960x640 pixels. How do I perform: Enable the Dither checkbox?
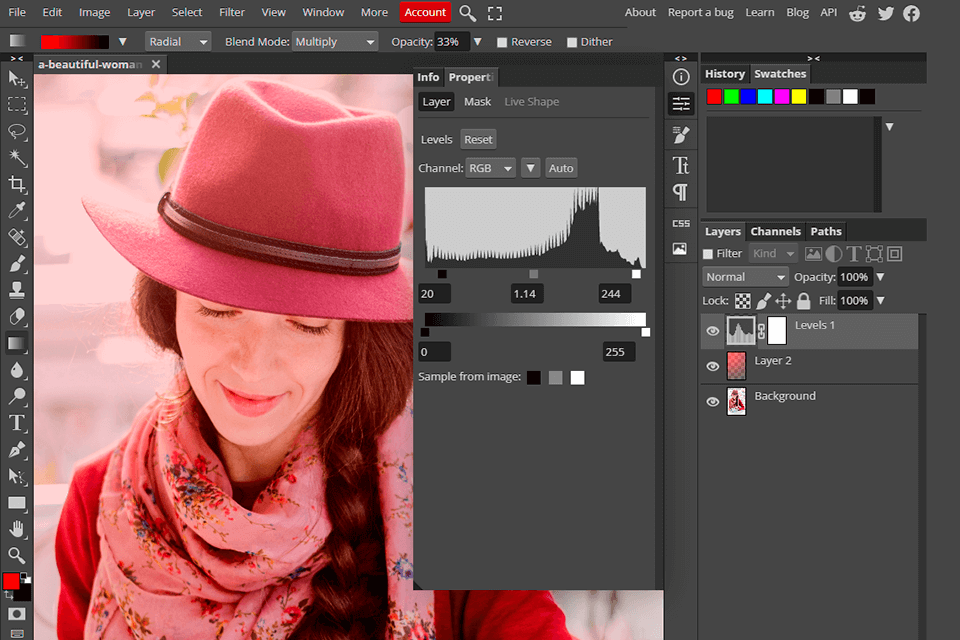[x=572, y=43]
